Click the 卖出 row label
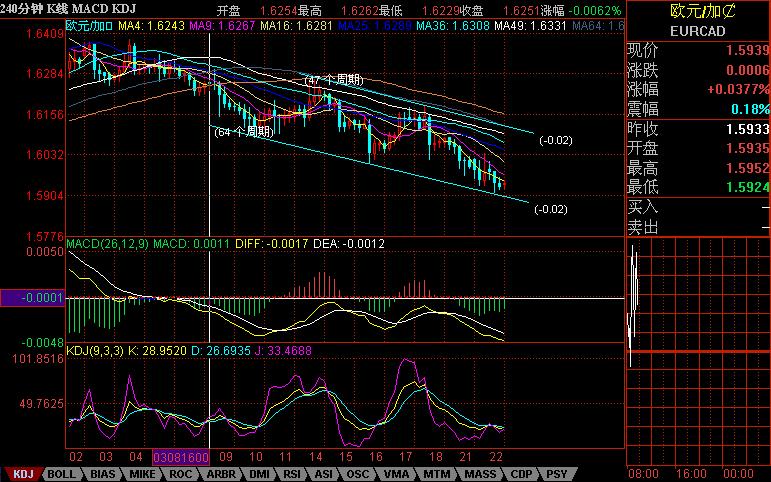 click(x=643, y=227)
